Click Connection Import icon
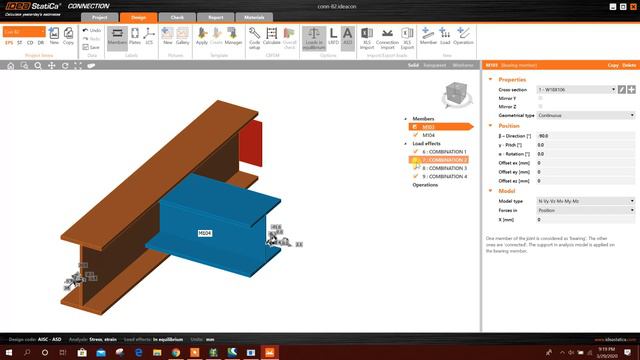This screenshot has height=360, width=640. point(387,38)
